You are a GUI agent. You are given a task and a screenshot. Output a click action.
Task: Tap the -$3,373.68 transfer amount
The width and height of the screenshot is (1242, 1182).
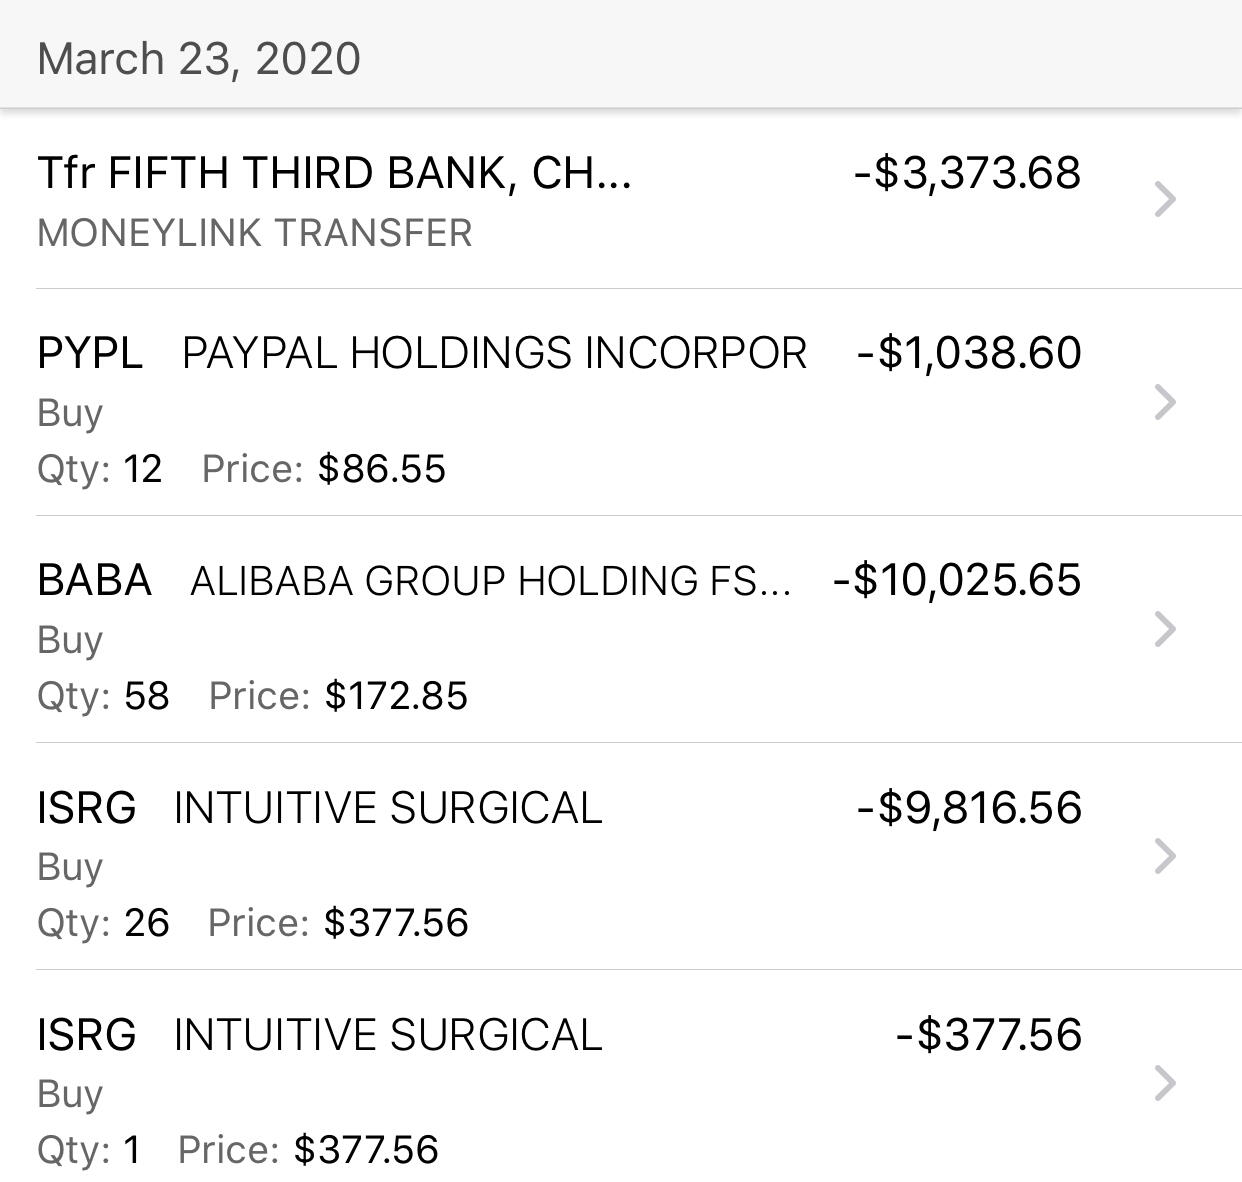coord(967,173)
